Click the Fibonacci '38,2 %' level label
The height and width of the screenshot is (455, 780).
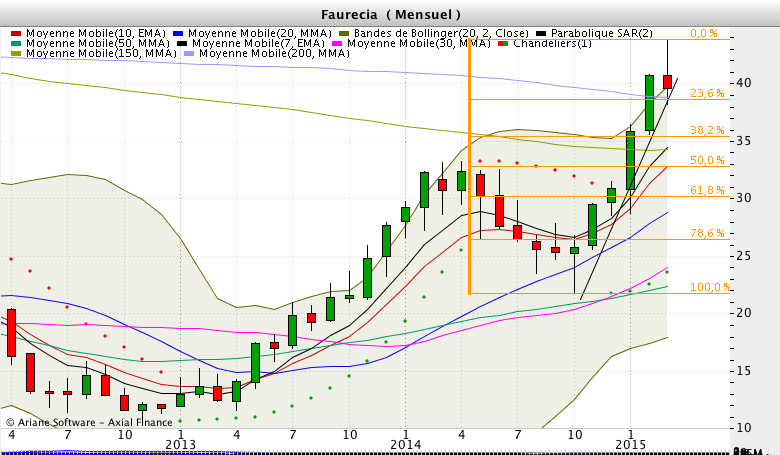(707, 130)
